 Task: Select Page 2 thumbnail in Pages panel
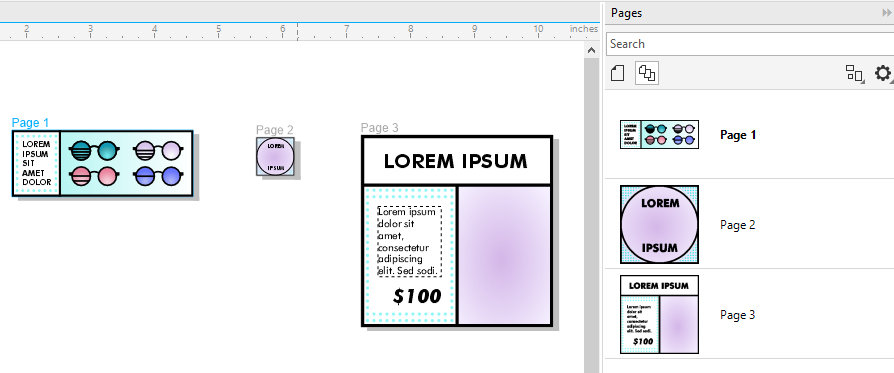660,225
